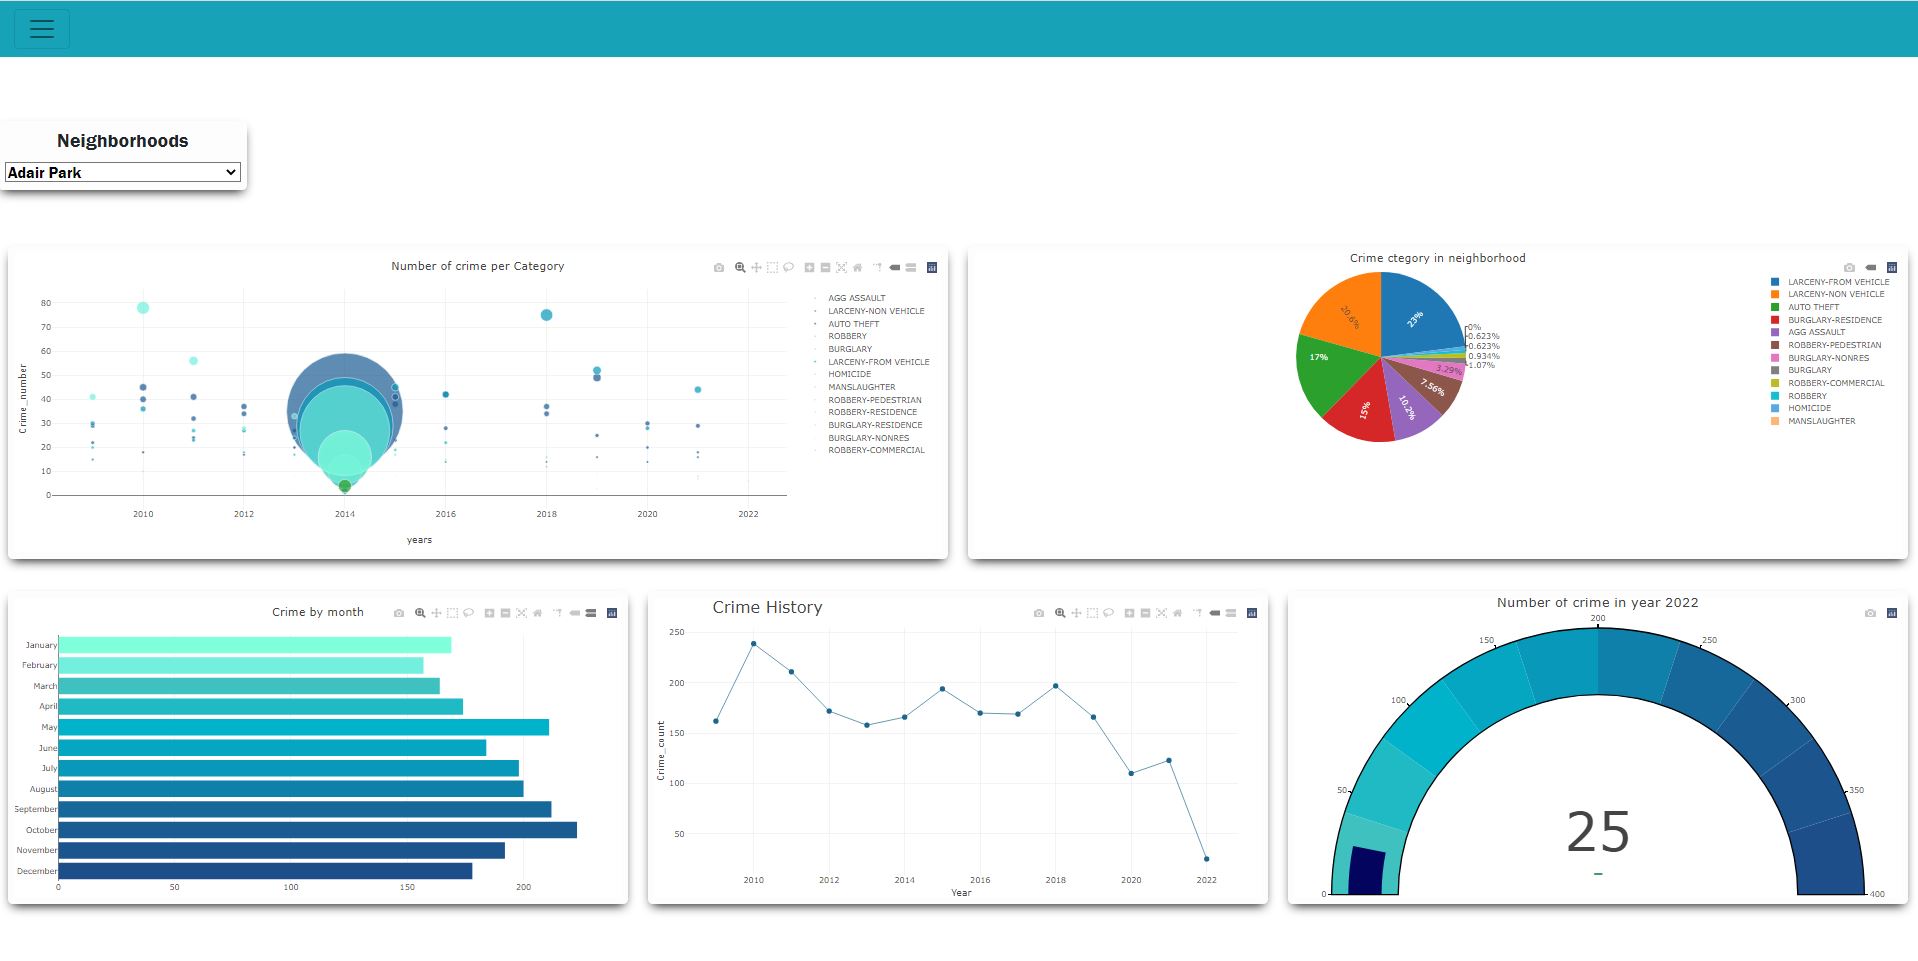1918x961 pixels.
Task: Download the Crime History chart as PNG
Action: pos(1039,613)
